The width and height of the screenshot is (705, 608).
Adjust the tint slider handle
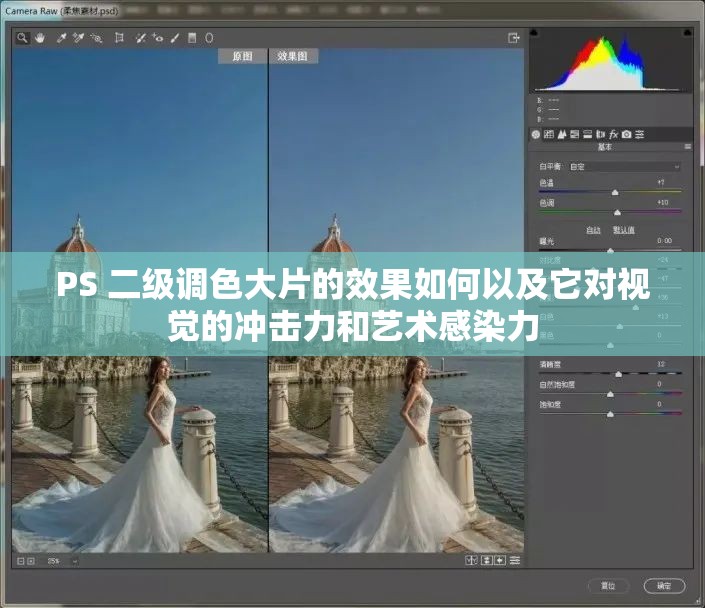click(x=617, y=212)
